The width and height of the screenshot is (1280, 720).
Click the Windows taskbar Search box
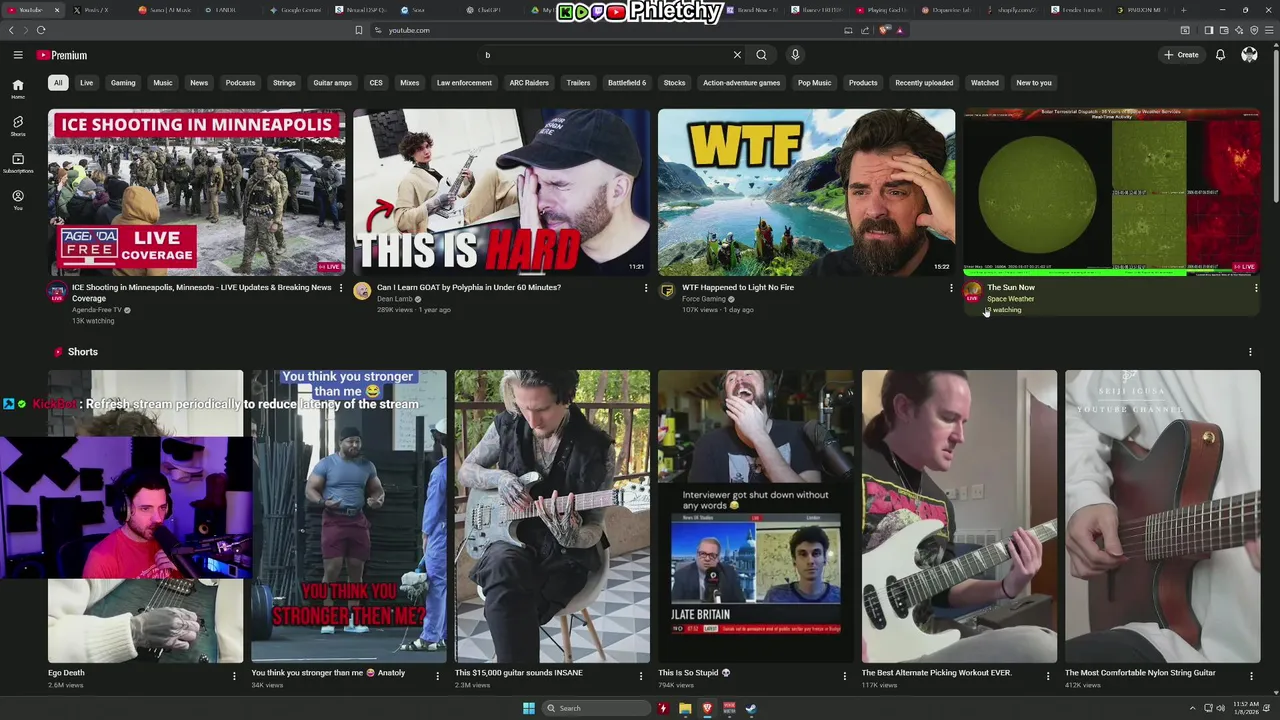point(596,708)
